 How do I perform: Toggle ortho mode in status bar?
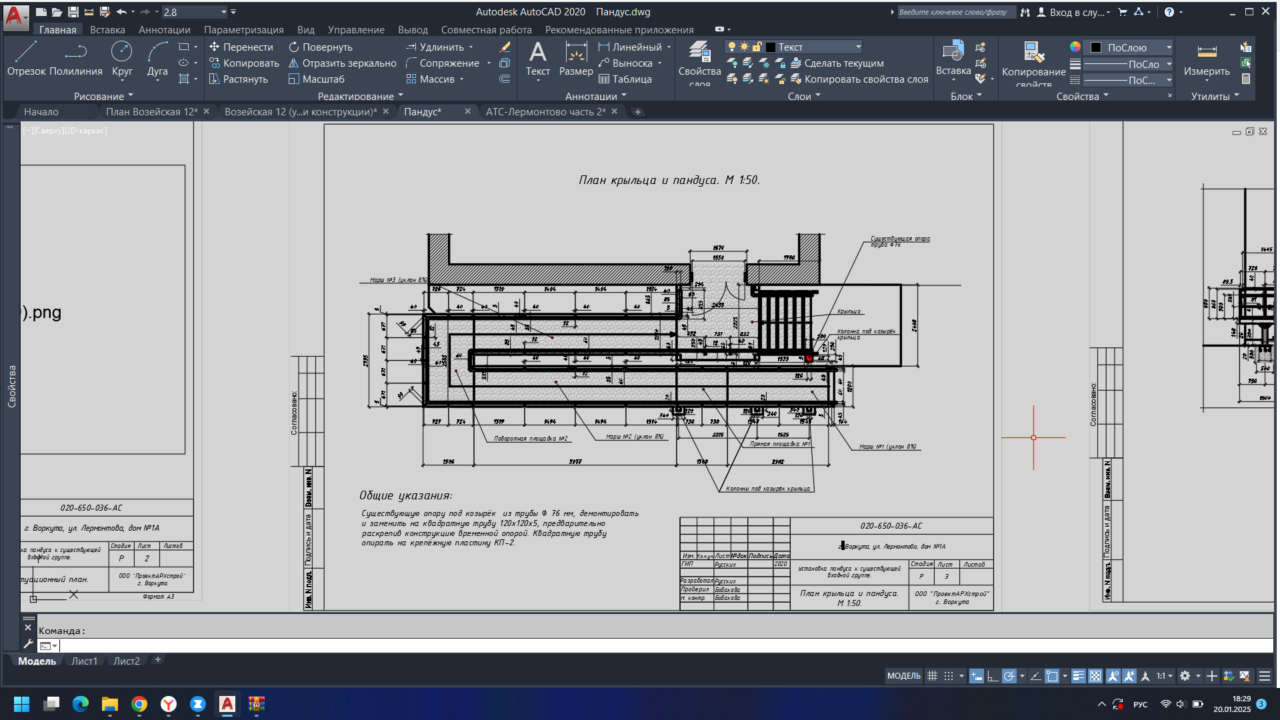click(992, 676)
